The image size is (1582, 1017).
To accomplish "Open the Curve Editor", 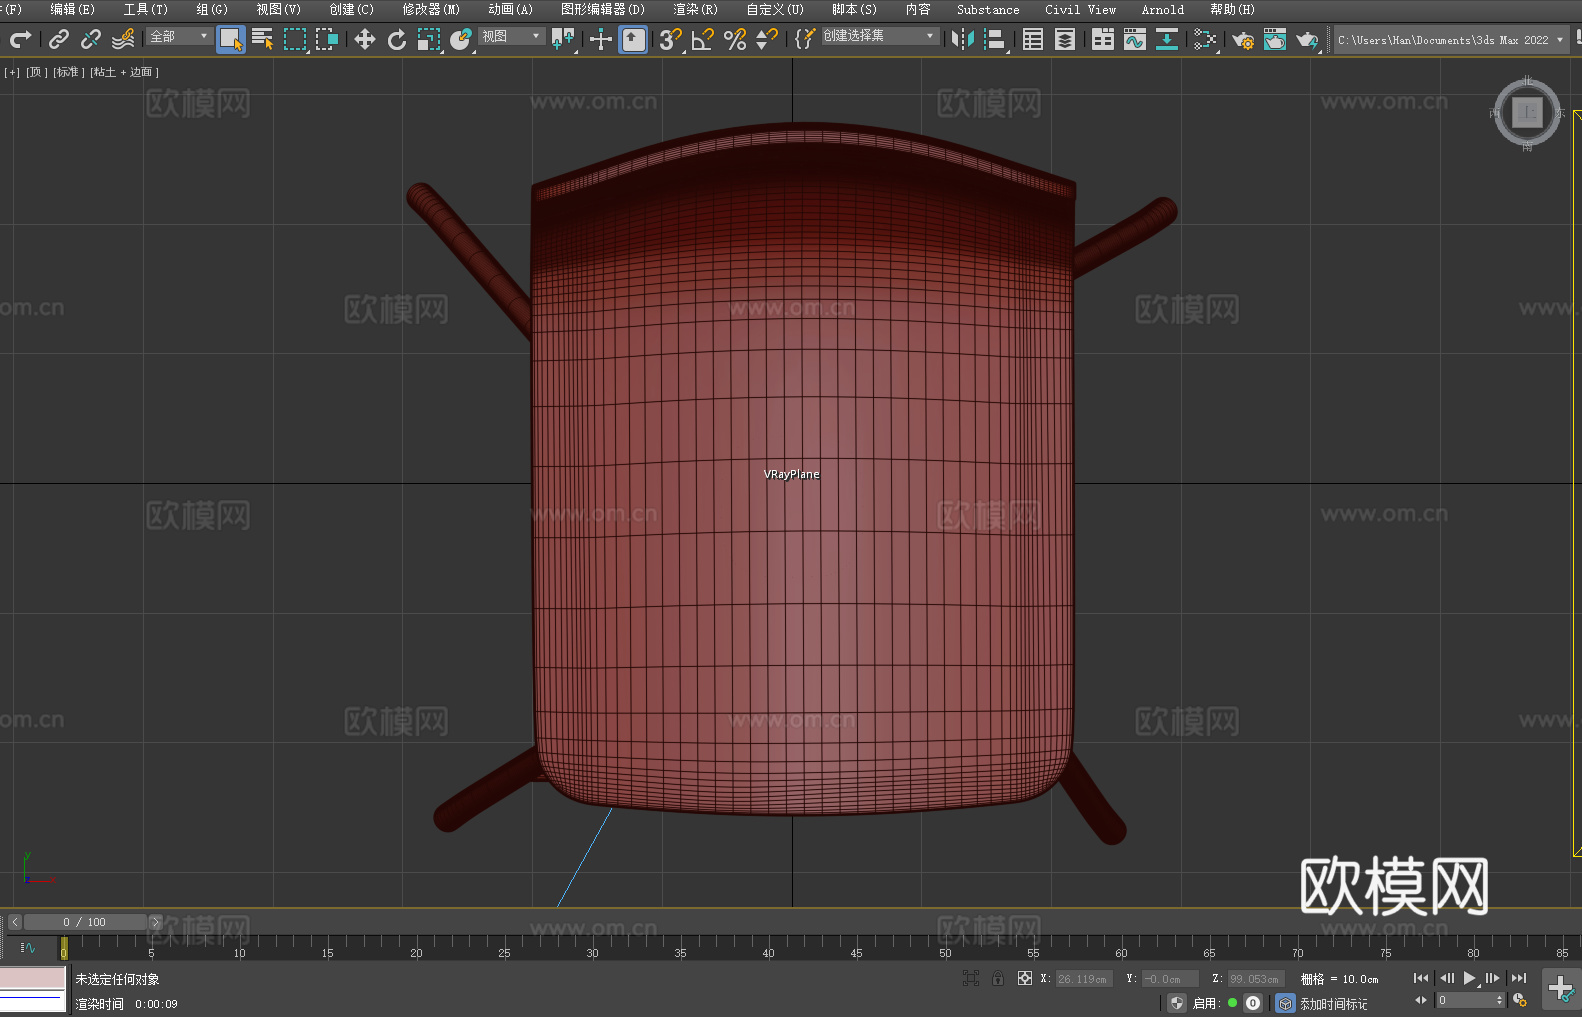I will (1135, 39).
